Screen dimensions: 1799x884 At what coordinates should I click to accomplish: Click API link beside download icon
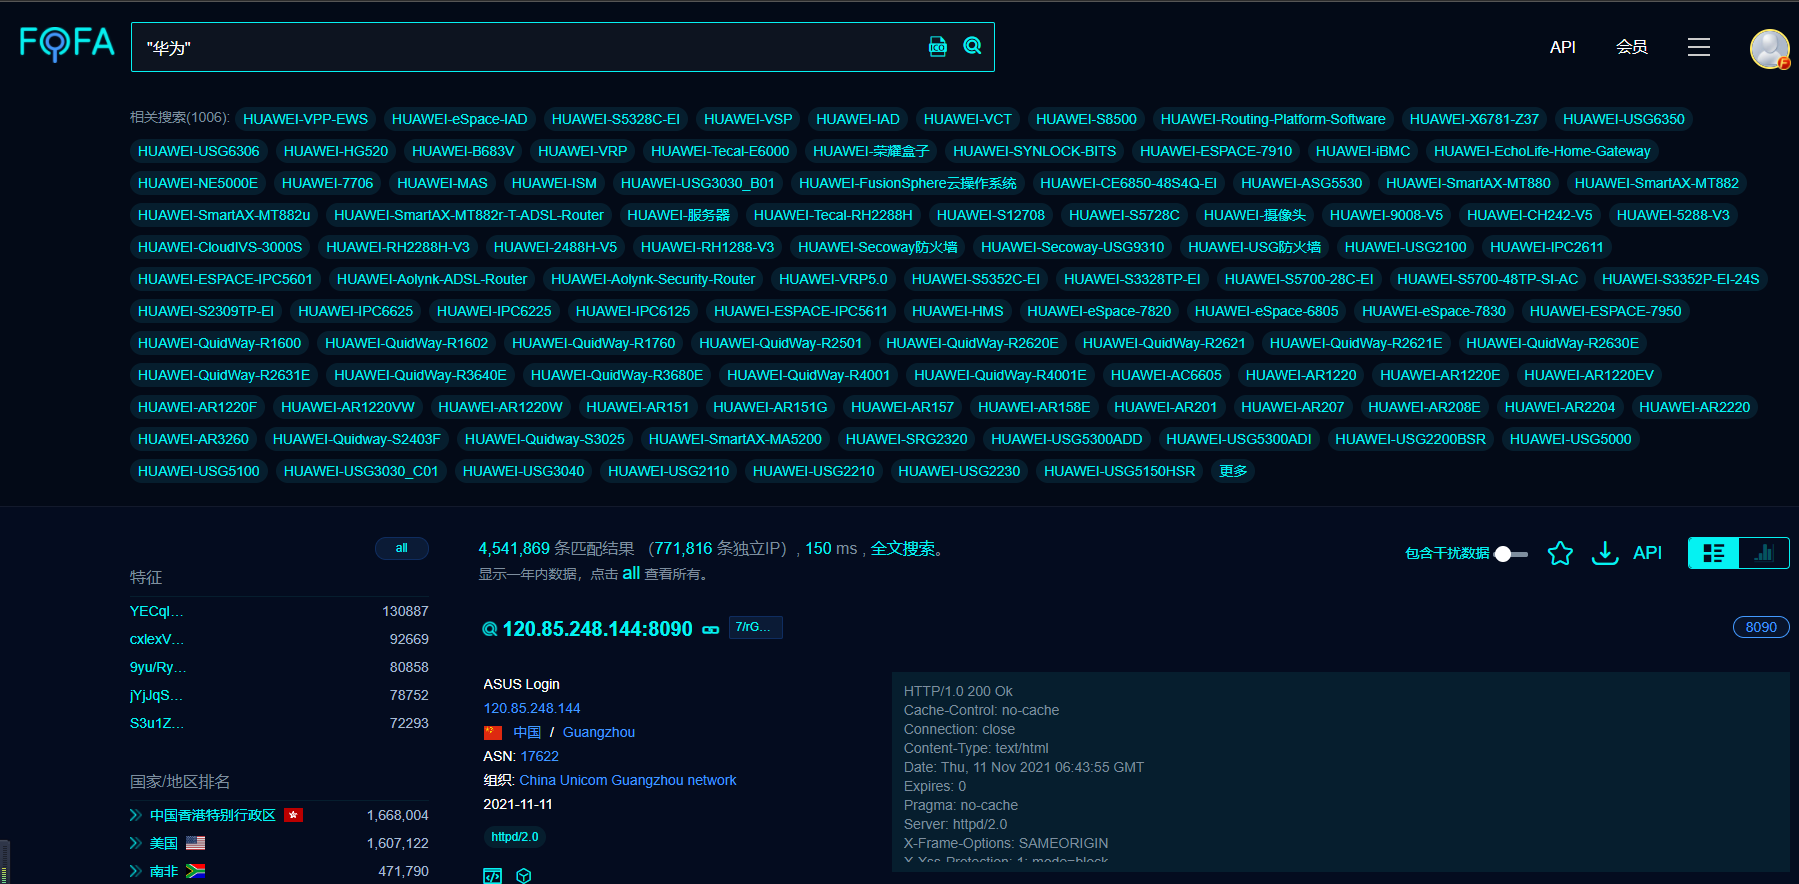tap(1647, 553)
